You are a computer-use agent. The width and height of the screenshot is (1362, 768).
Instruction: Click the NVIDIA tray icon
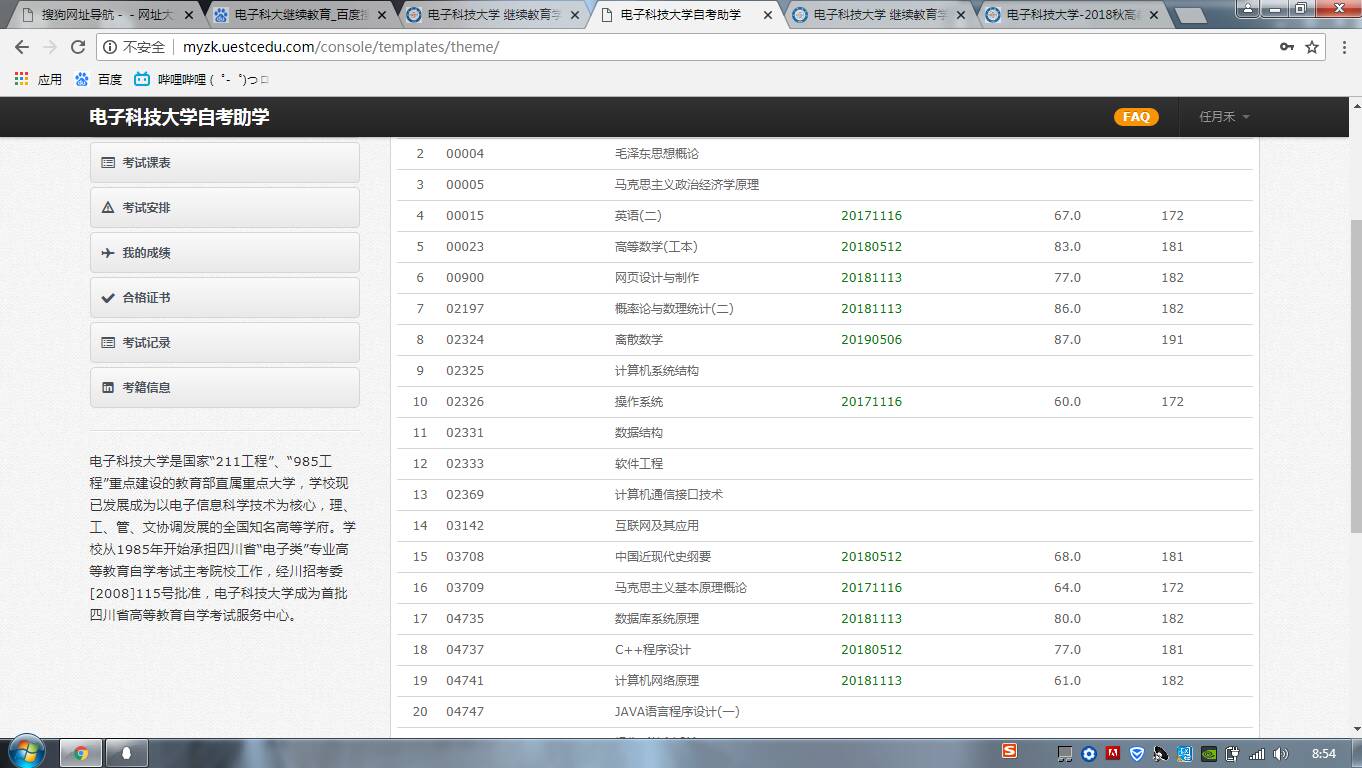pos(1209,754)
